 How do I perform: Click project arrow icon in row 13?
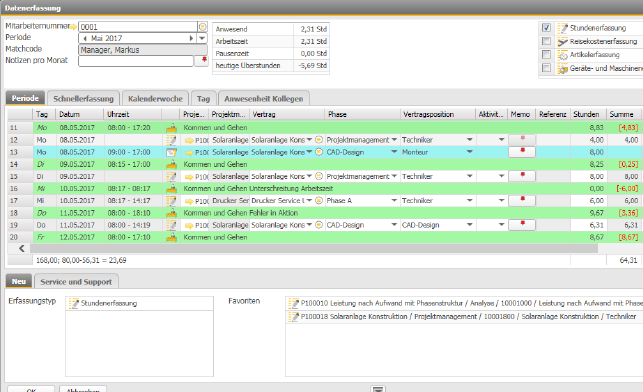pos(189,152)
